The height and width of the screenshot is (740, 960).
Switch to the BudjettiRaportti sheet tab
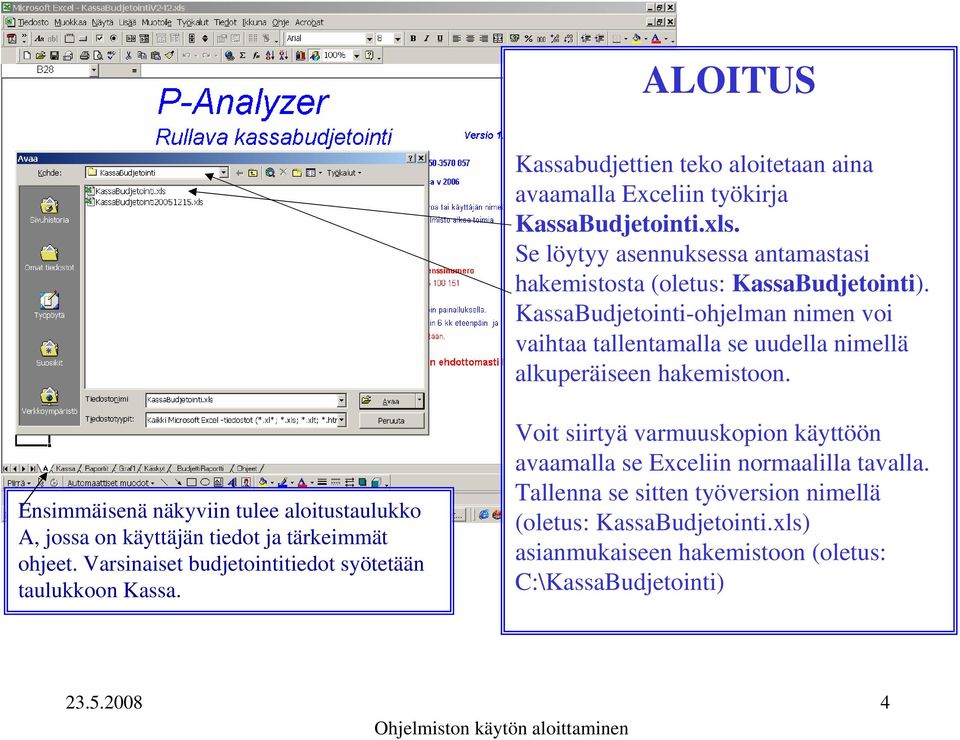(200, 469)
